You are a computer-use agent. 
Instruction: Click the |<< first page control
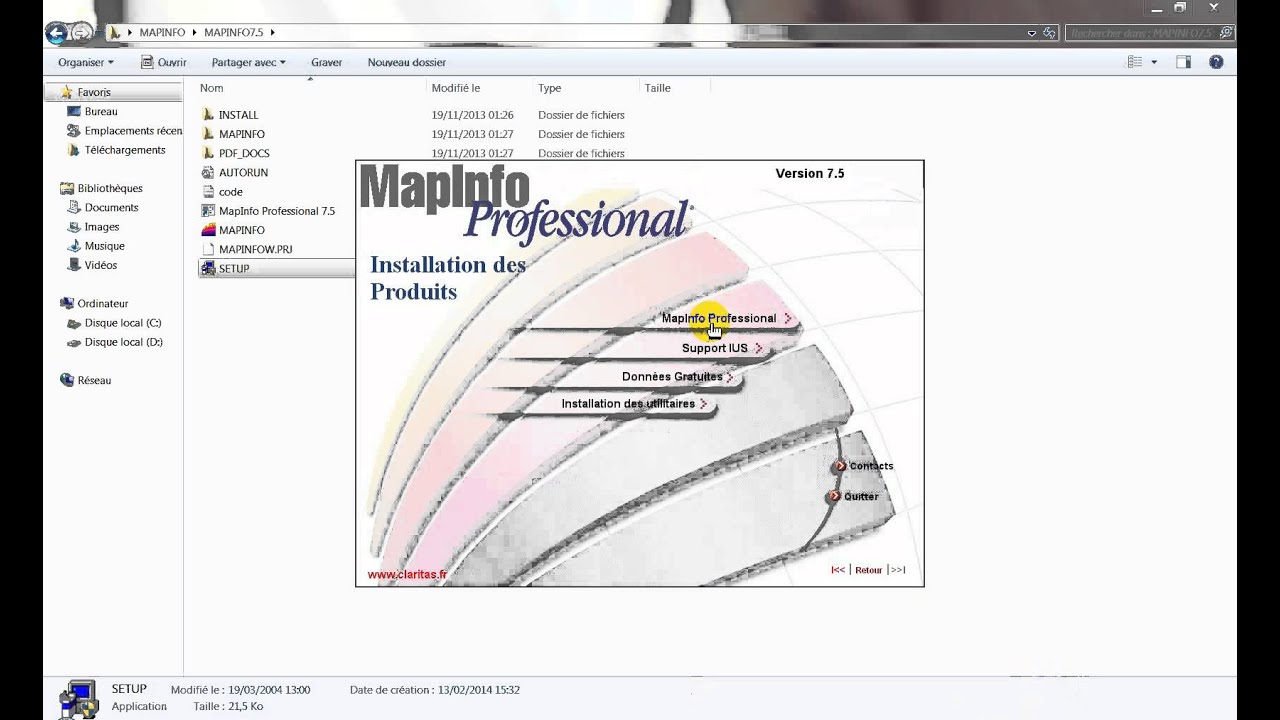pos(838,570)
